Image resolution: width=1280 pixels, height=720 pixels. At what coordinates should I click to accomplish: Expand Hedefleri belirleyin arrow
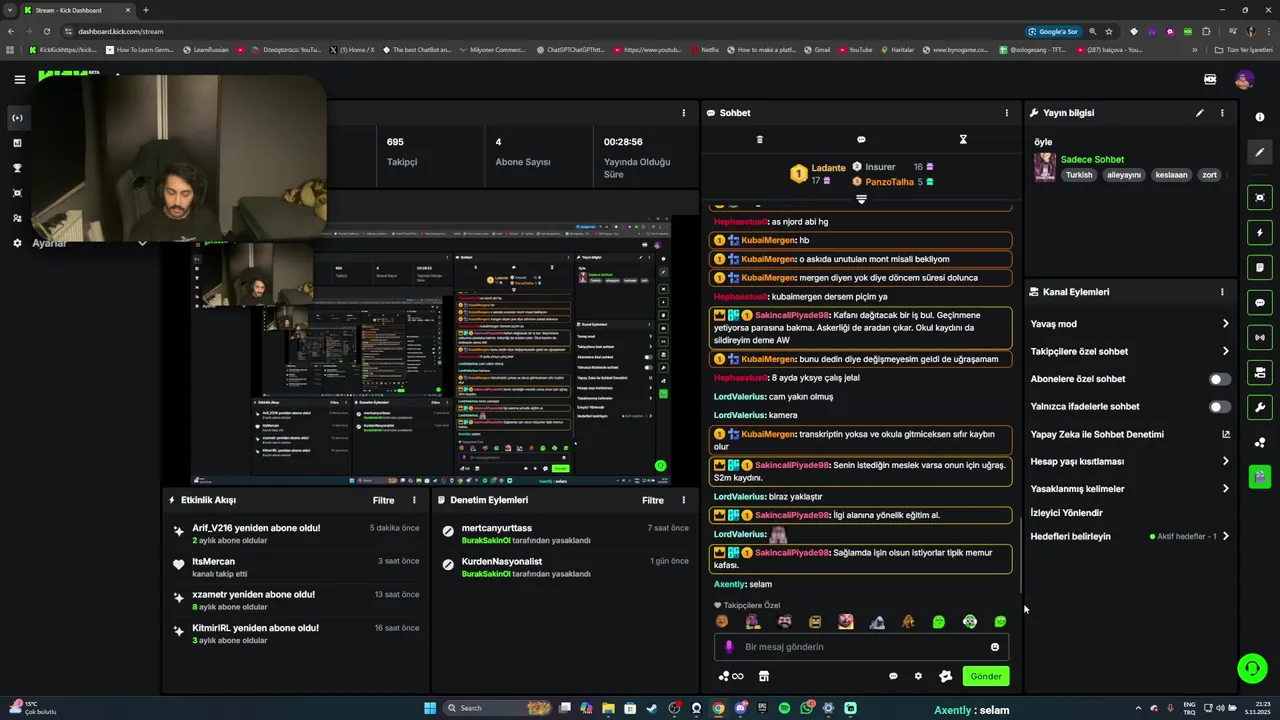tap(1225, 536)
